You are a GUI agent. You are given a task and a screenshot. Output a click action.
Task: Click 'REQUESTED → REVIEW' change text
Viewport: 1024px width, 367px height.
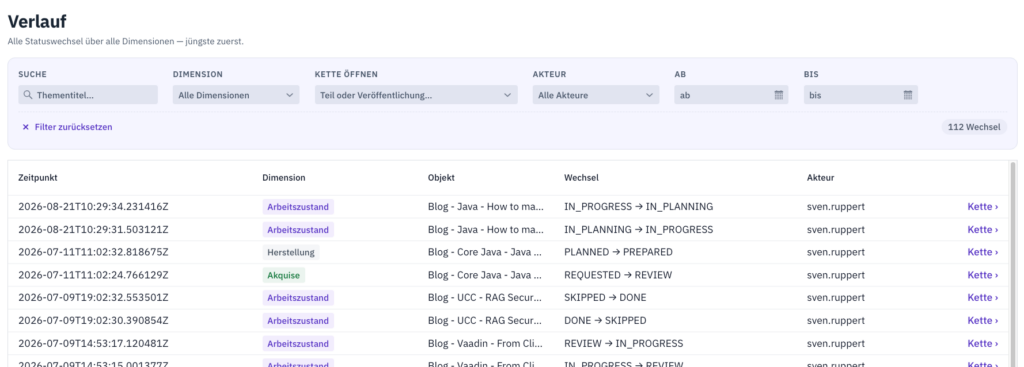pos(618,275)
